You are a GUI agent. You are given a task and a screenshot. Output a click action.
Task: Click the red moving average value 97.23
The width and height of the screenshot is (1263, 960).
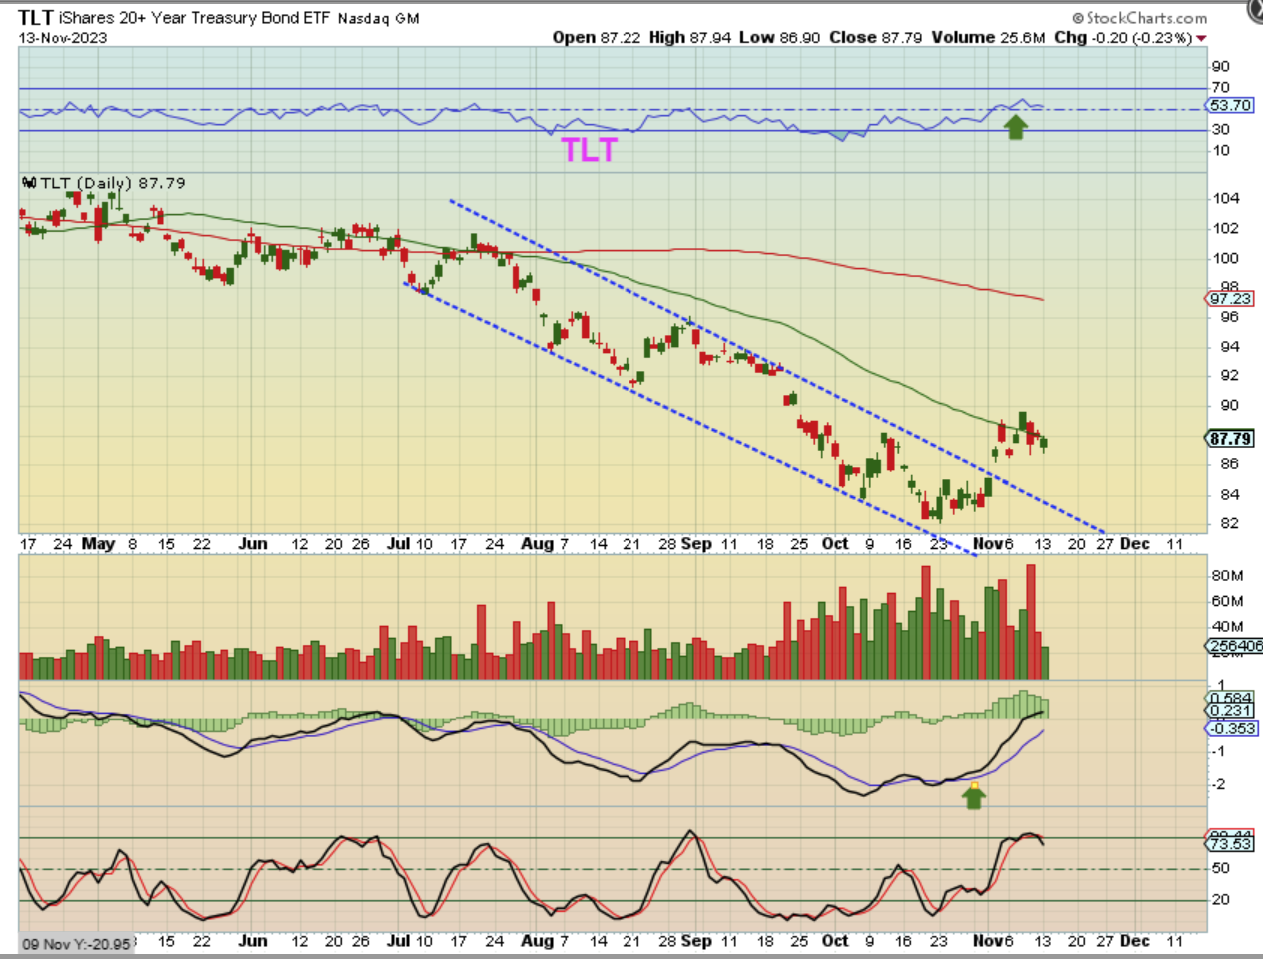[x=1230, y=298]
